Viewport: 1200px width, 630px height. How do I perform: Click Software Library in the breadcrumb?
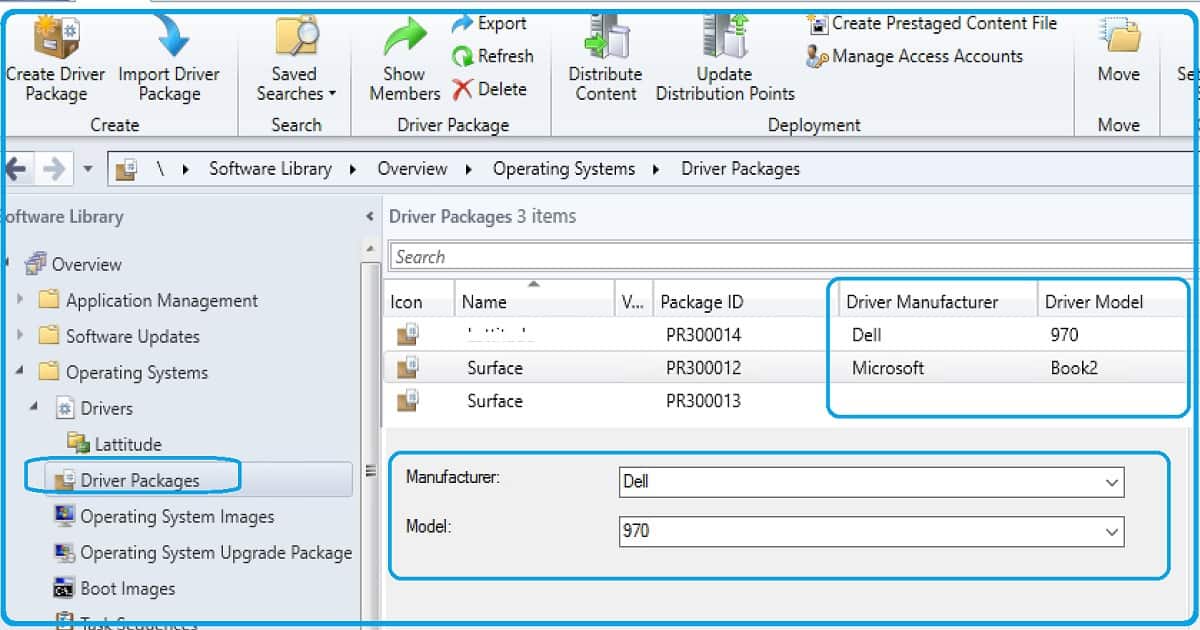click(x=270, y=169)
